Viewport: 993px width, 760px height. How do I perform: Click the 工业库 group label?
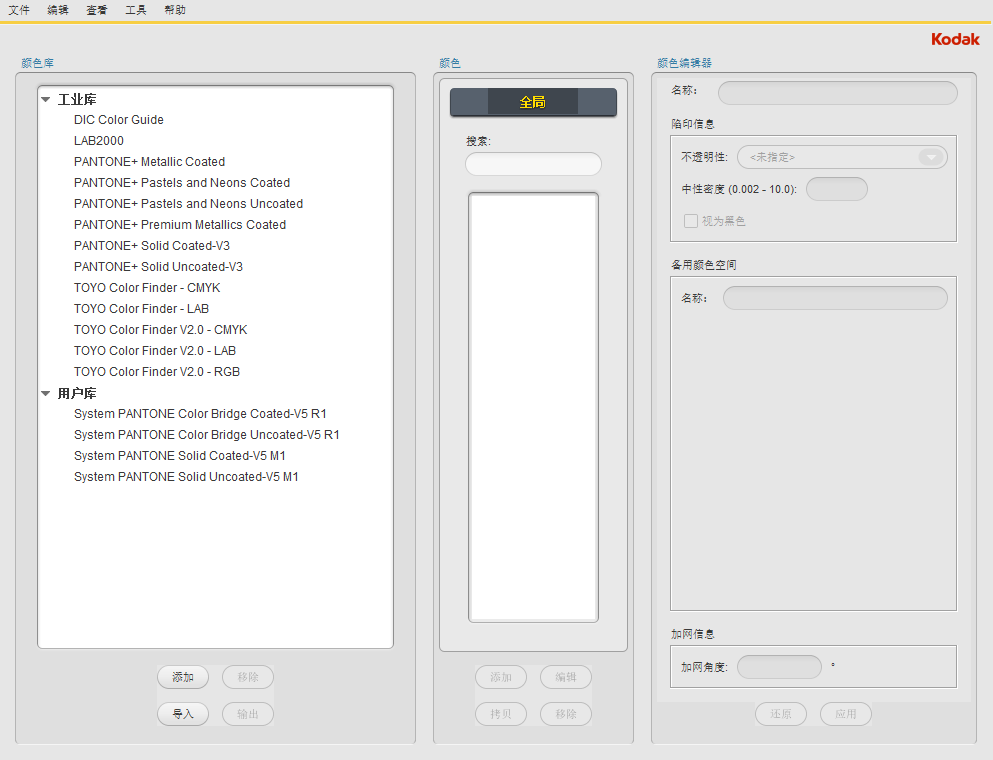point(77,99)
